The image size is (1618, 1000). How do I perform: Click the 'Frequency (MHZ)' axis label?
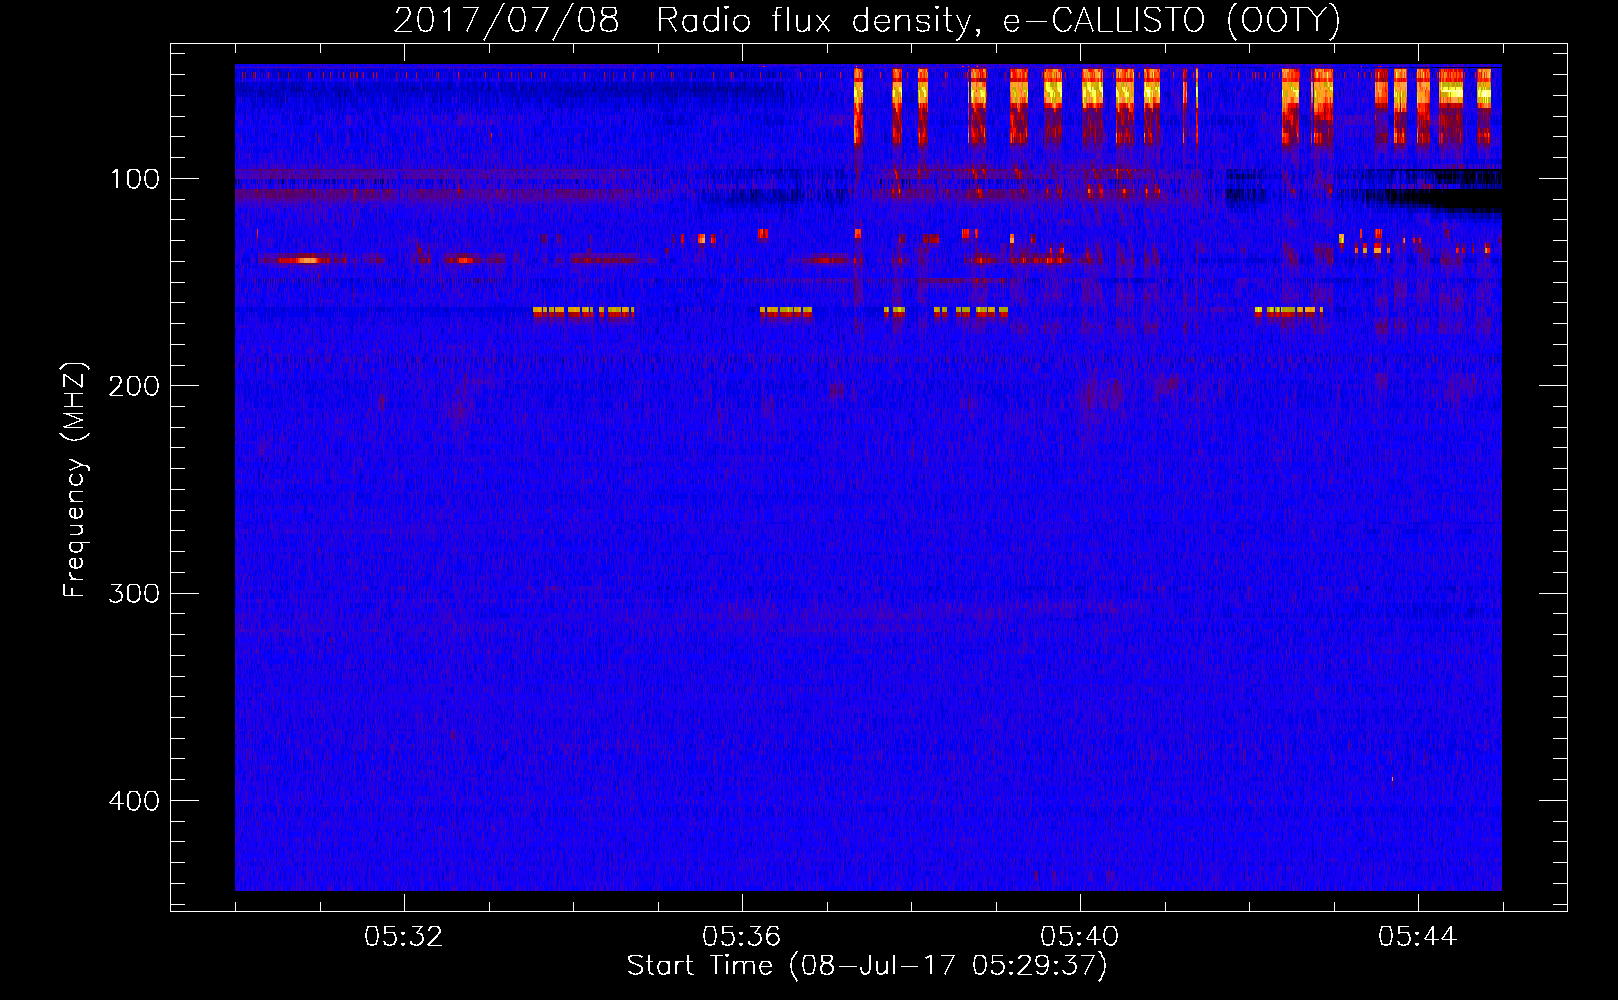[75, 480]
